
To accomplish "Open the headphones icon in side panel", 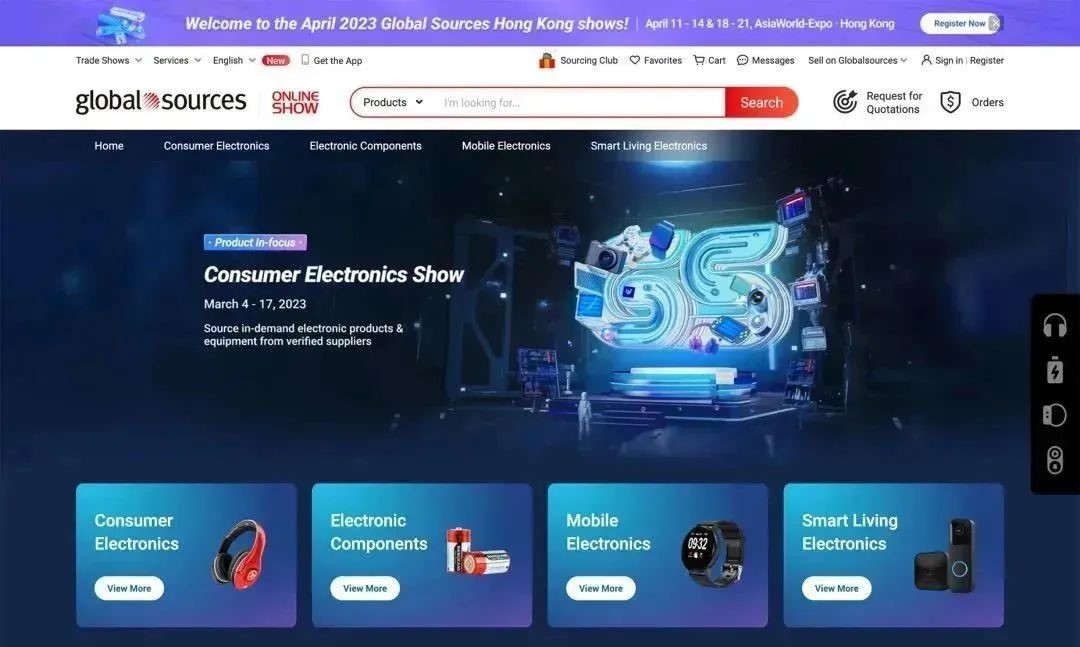I will click(x=1055, y=325).
